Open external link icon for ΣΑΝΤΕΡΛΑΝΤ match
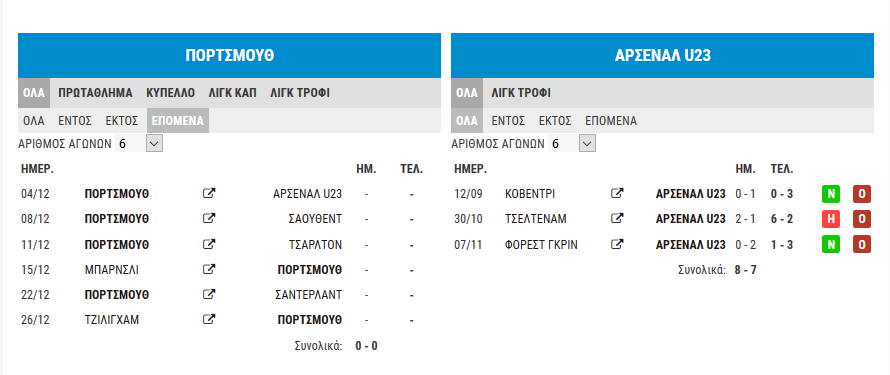 coord(209,294)
